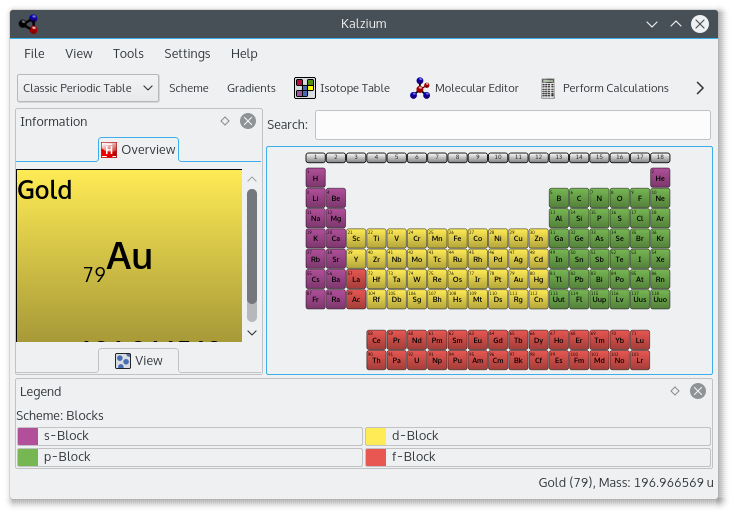
Task: Click into the Search field
Action: pos(513,125)
